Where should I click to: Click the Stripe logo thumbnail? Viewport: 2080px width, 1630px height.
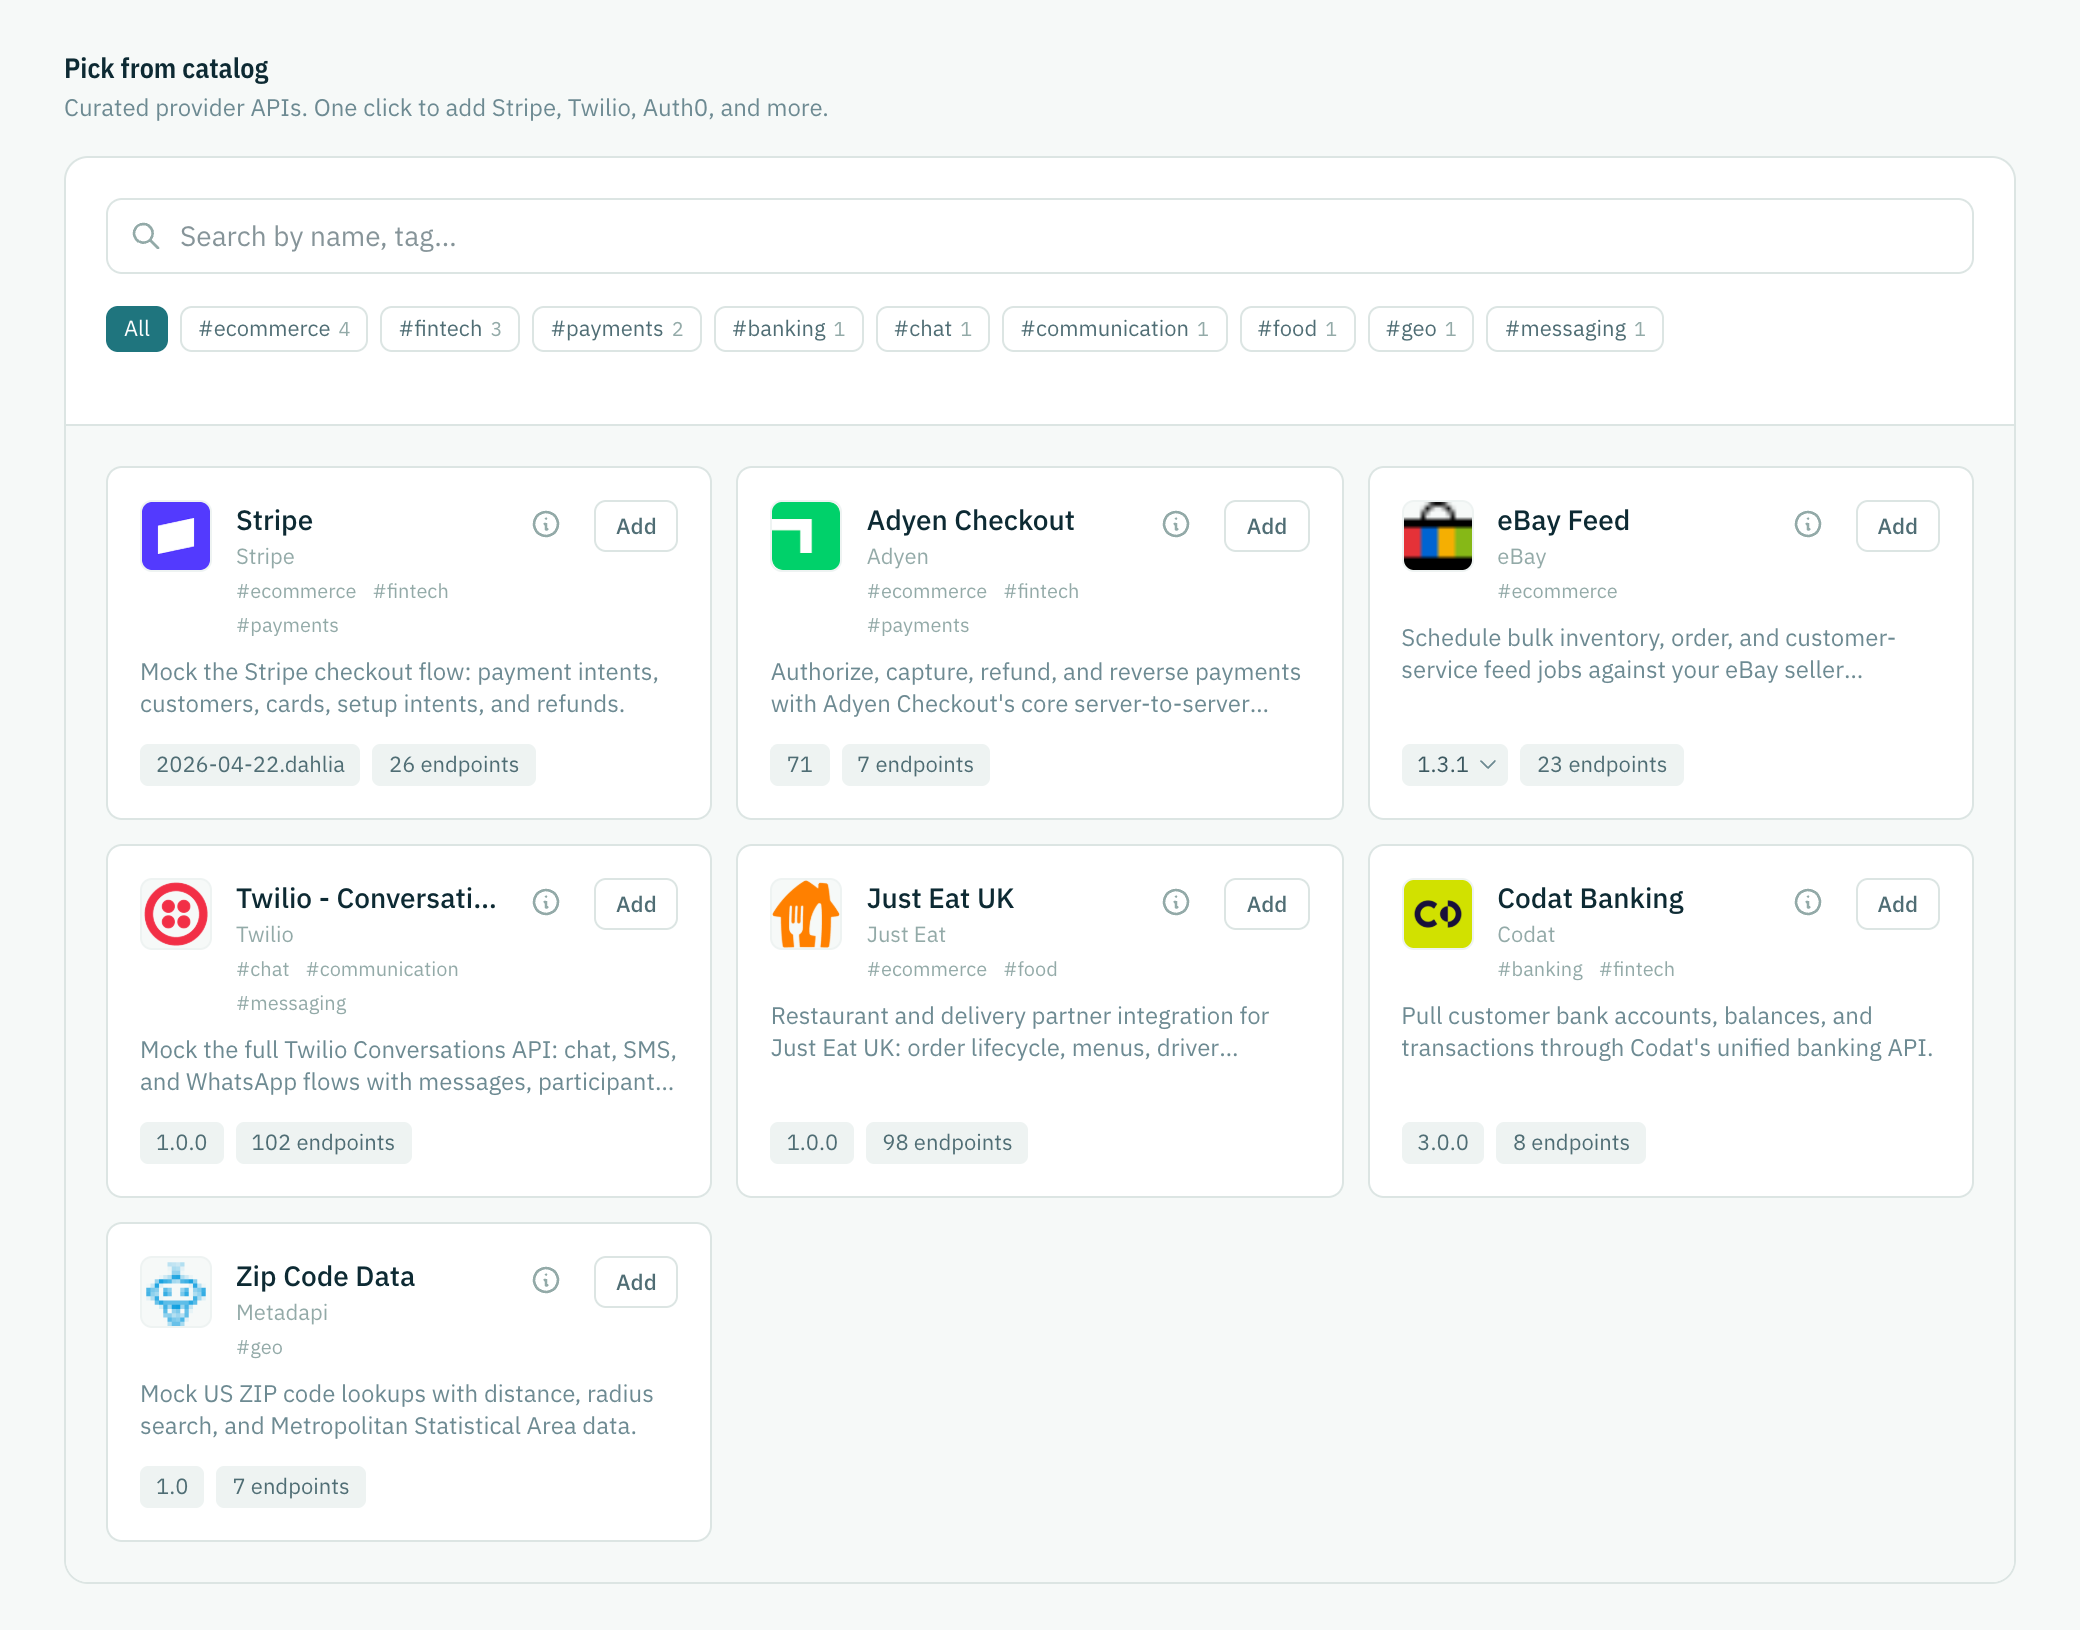click(x=176, y=536)
